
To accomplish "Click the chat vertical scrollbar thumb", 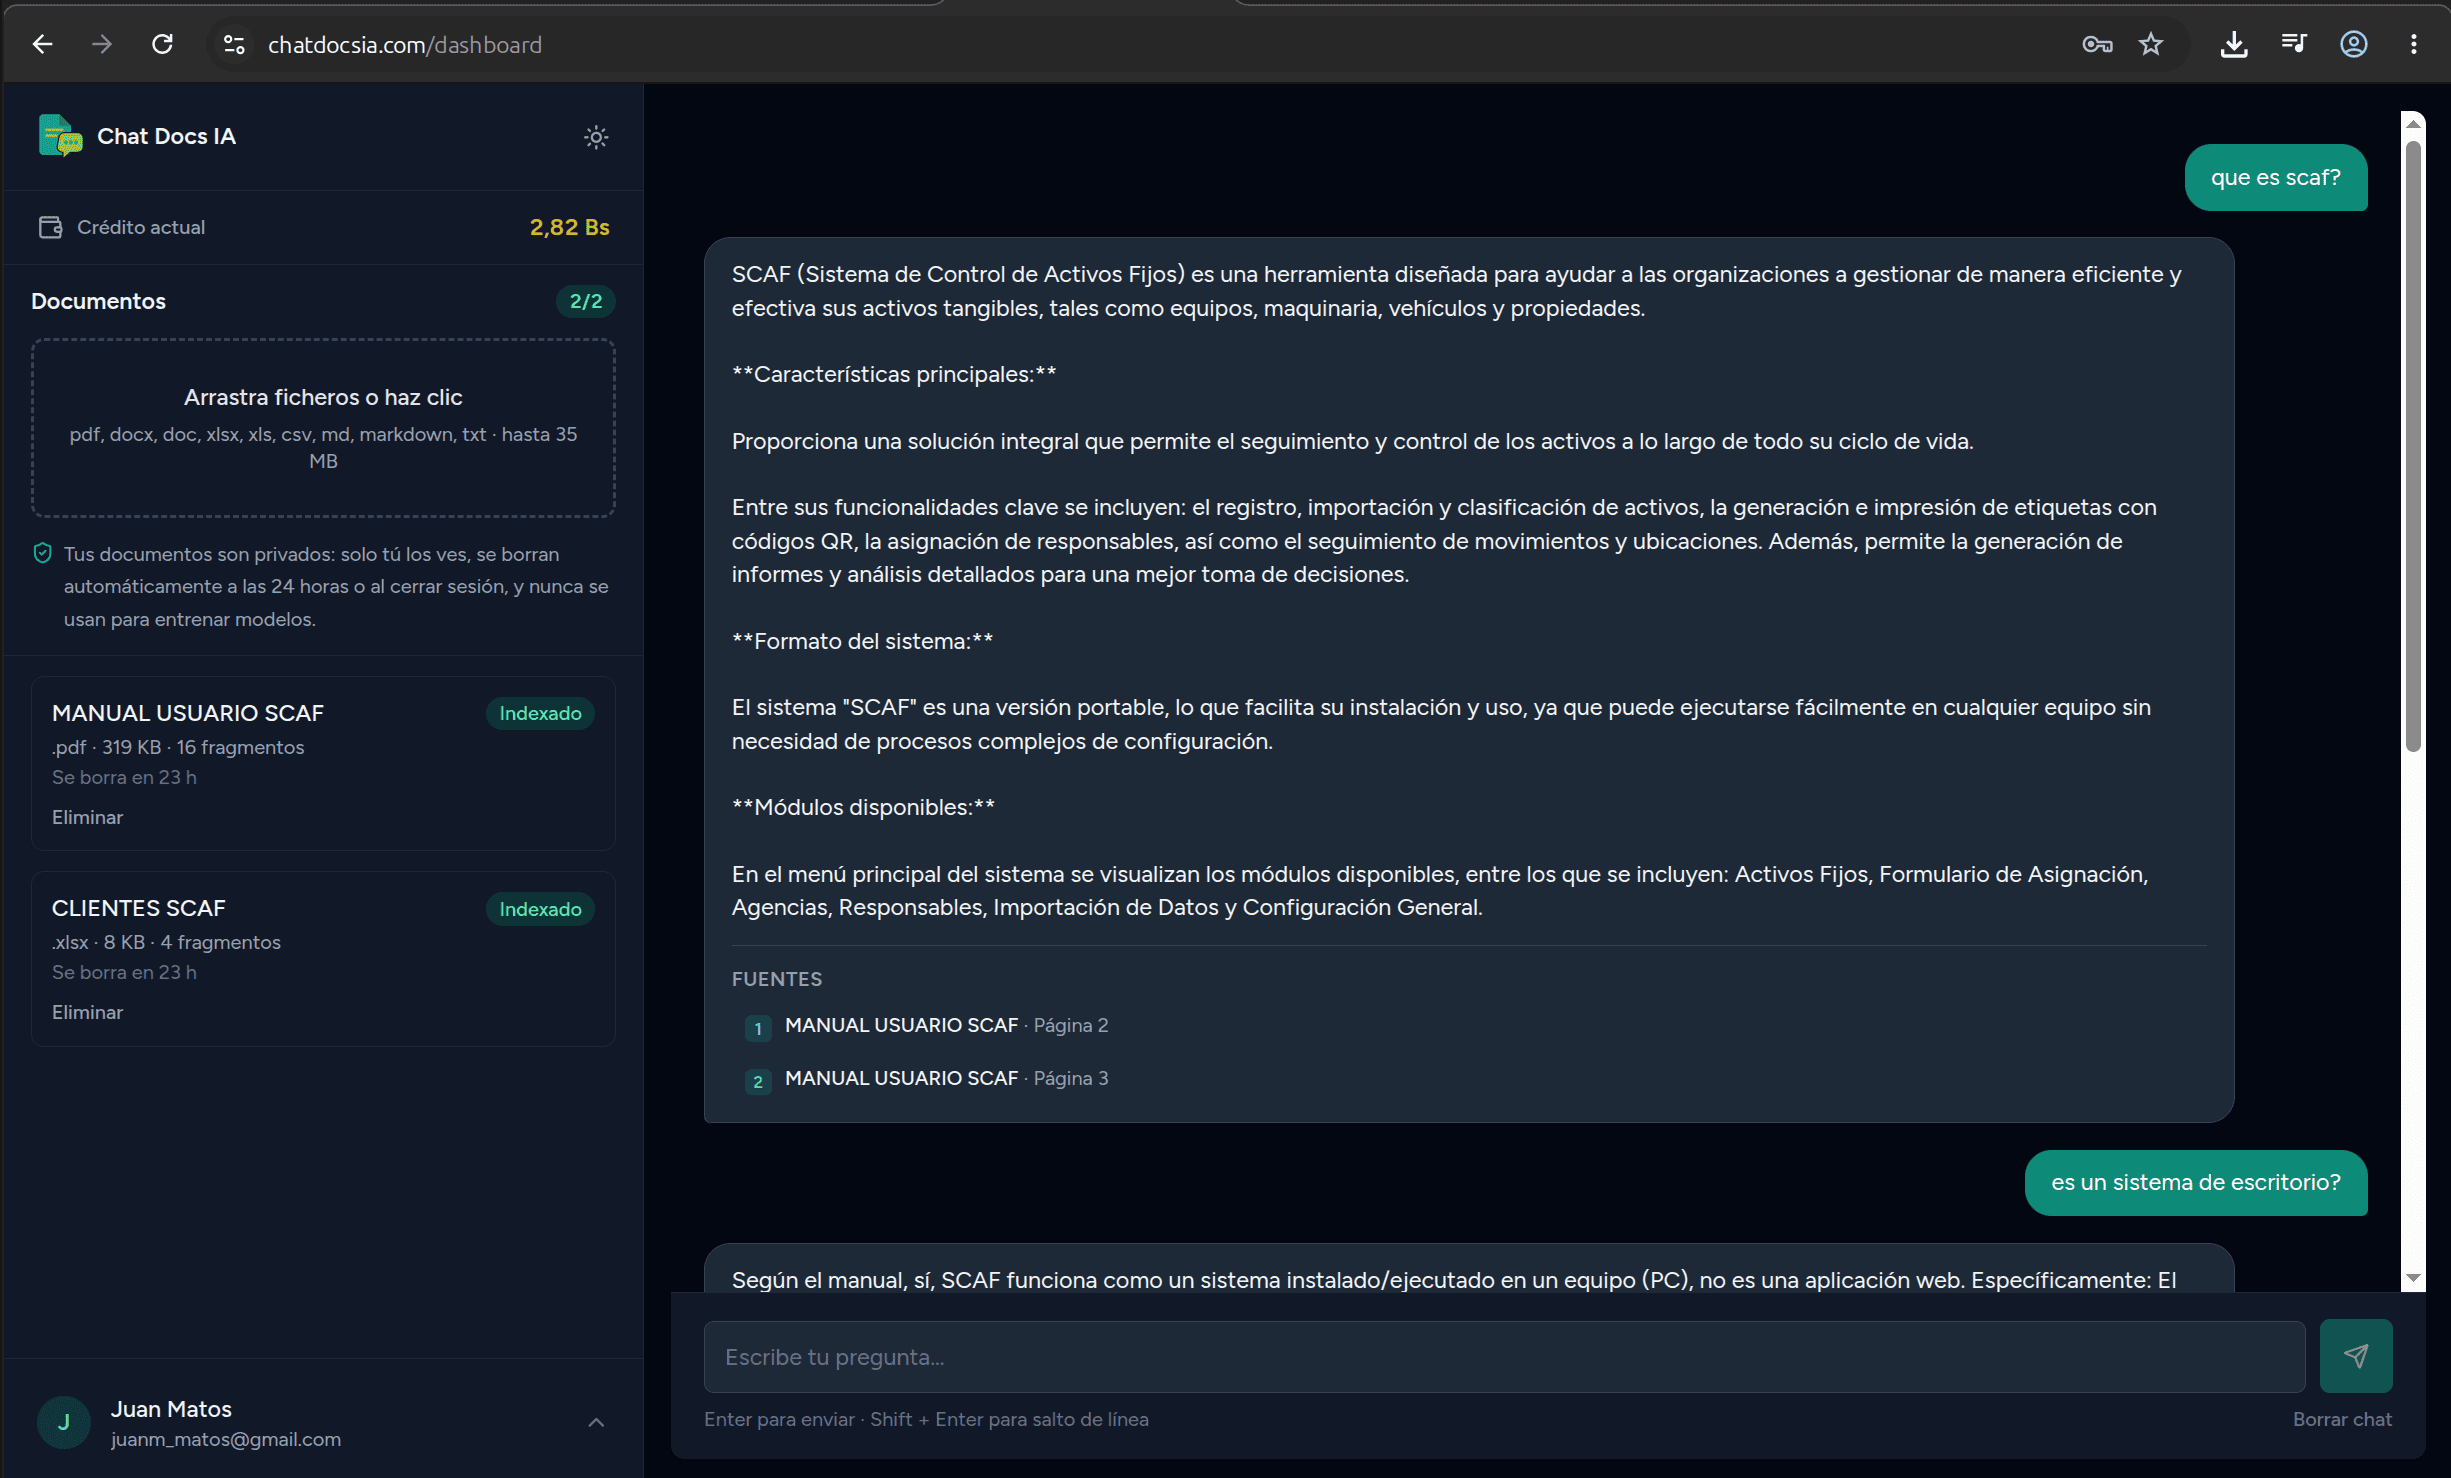I will tap(2414, 446).
